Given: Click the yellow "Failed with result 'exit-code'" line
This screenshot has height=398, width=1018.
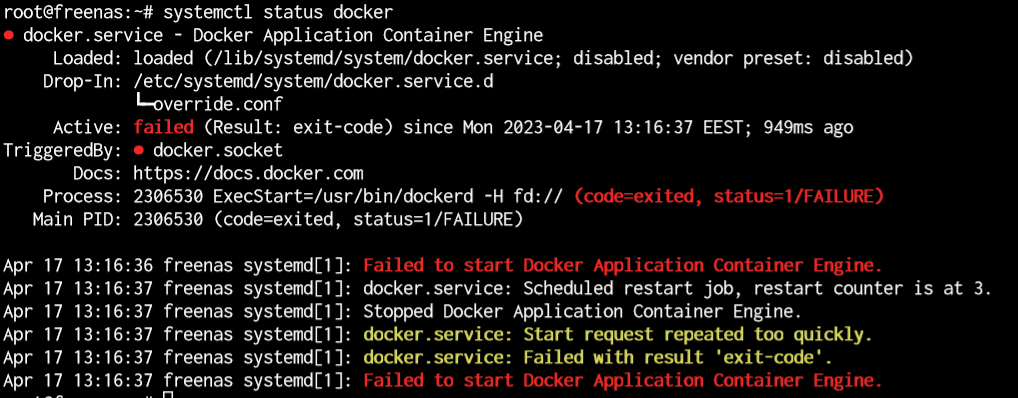Looking at the screenshot, I should click(597, 358).
